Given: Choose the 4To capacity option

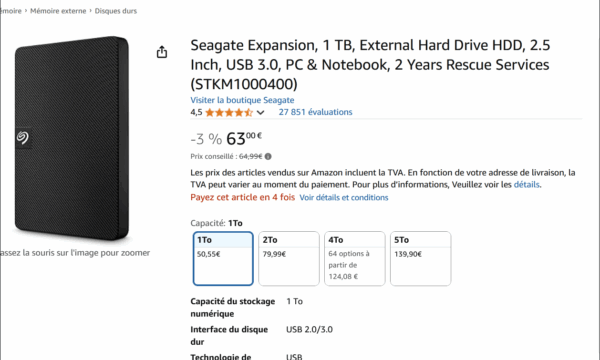Looking at the screenshot, I should [x=355, y=259].
